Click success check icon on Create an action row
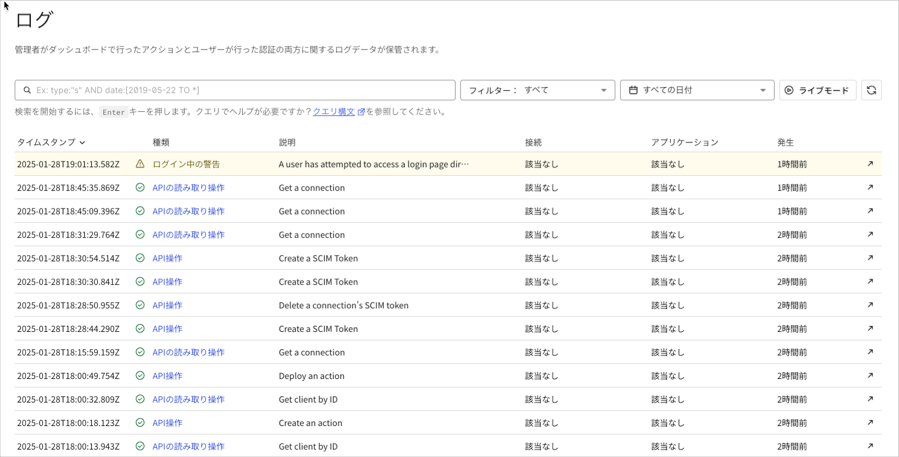Image resolution: width=899 pixels, height=457 pixels. 140,423
